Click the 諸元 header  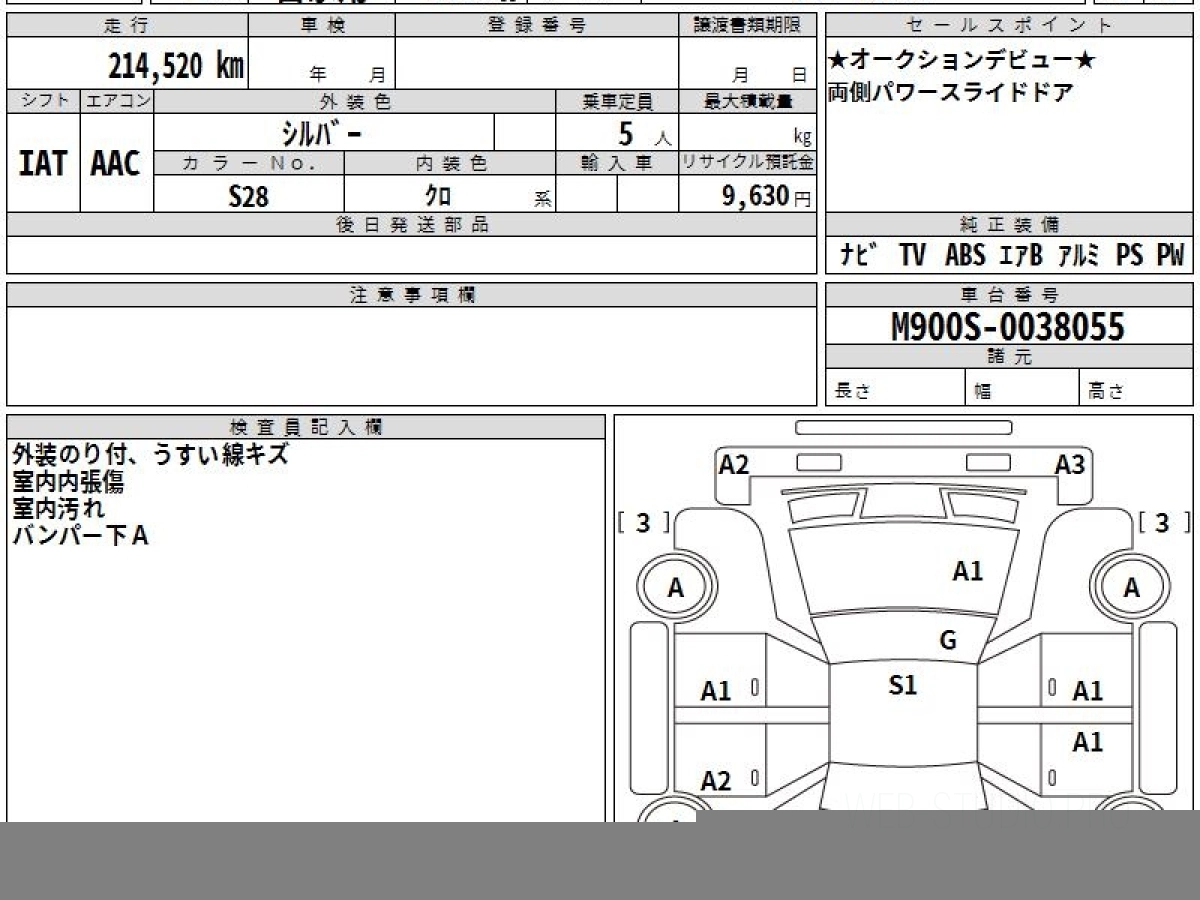point(1009,357)
